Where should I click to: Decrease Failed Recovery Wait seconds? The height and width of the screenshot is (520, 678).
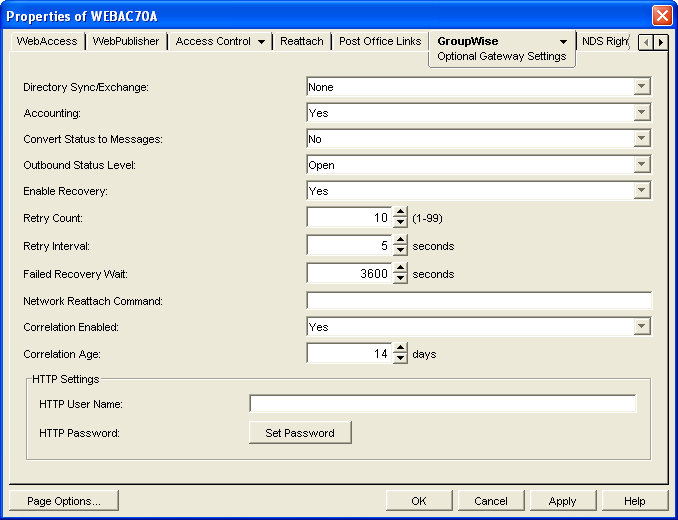click(x=400, y=278)
